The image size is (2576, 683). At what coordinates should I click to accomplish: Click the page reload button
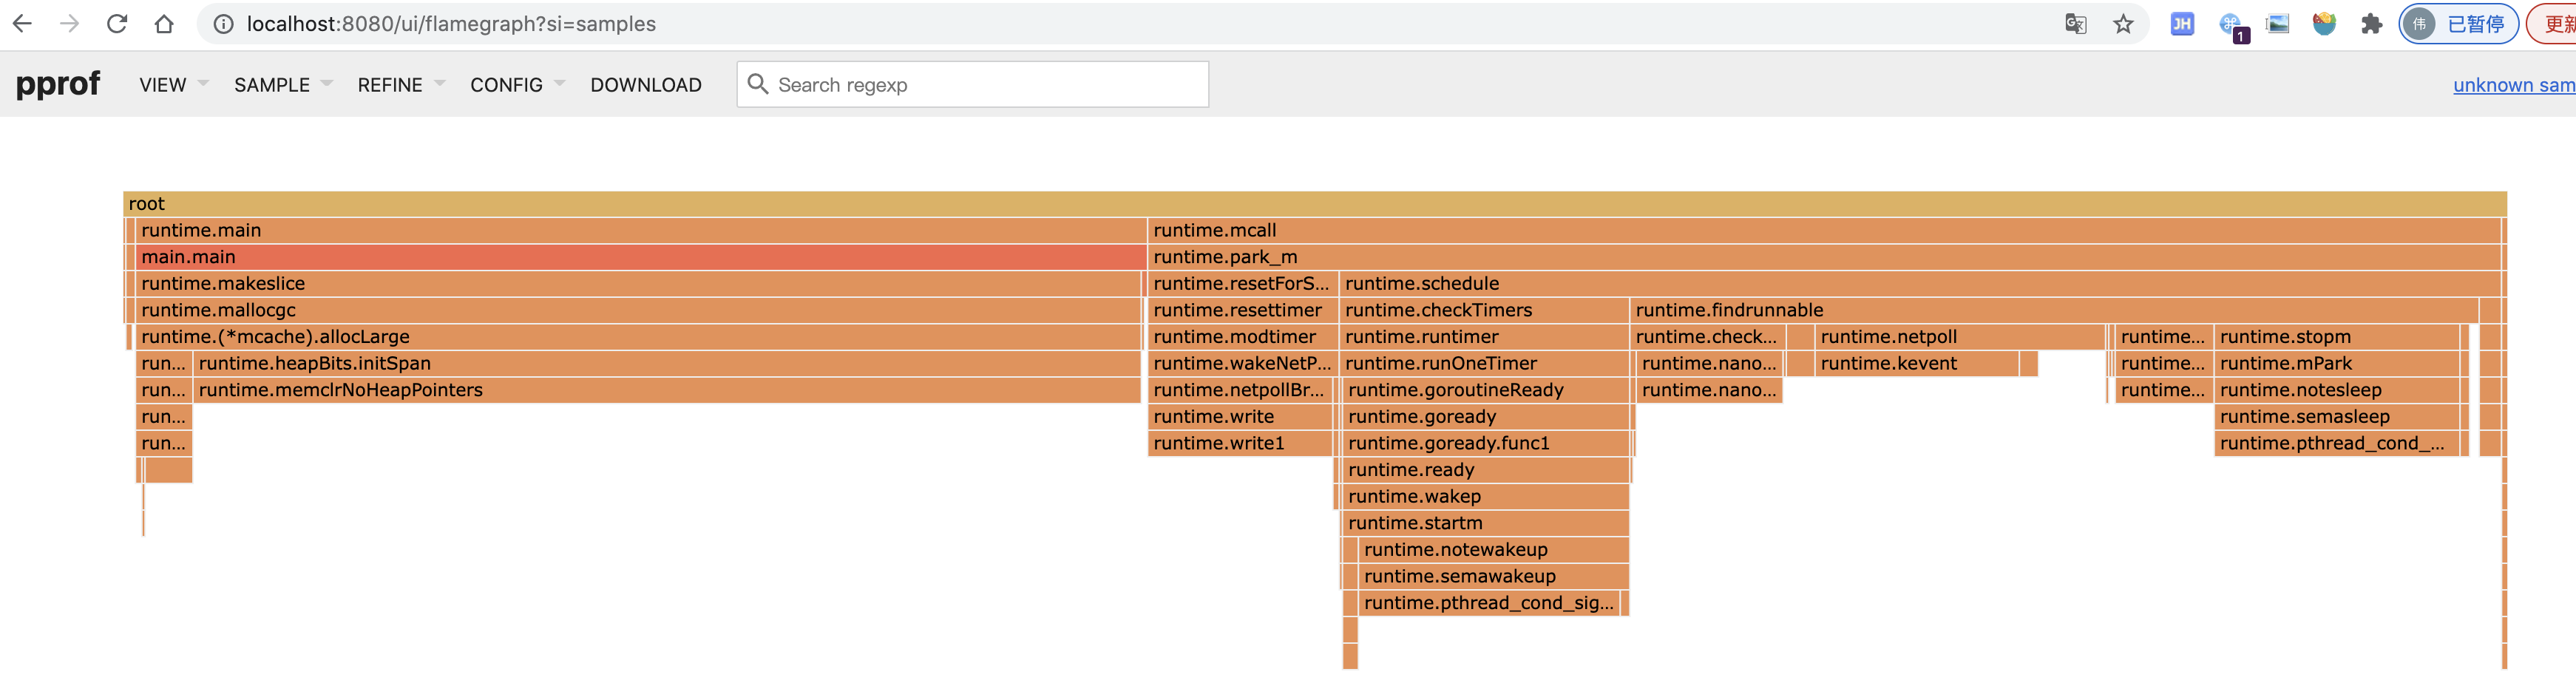(x=117, y=23)
